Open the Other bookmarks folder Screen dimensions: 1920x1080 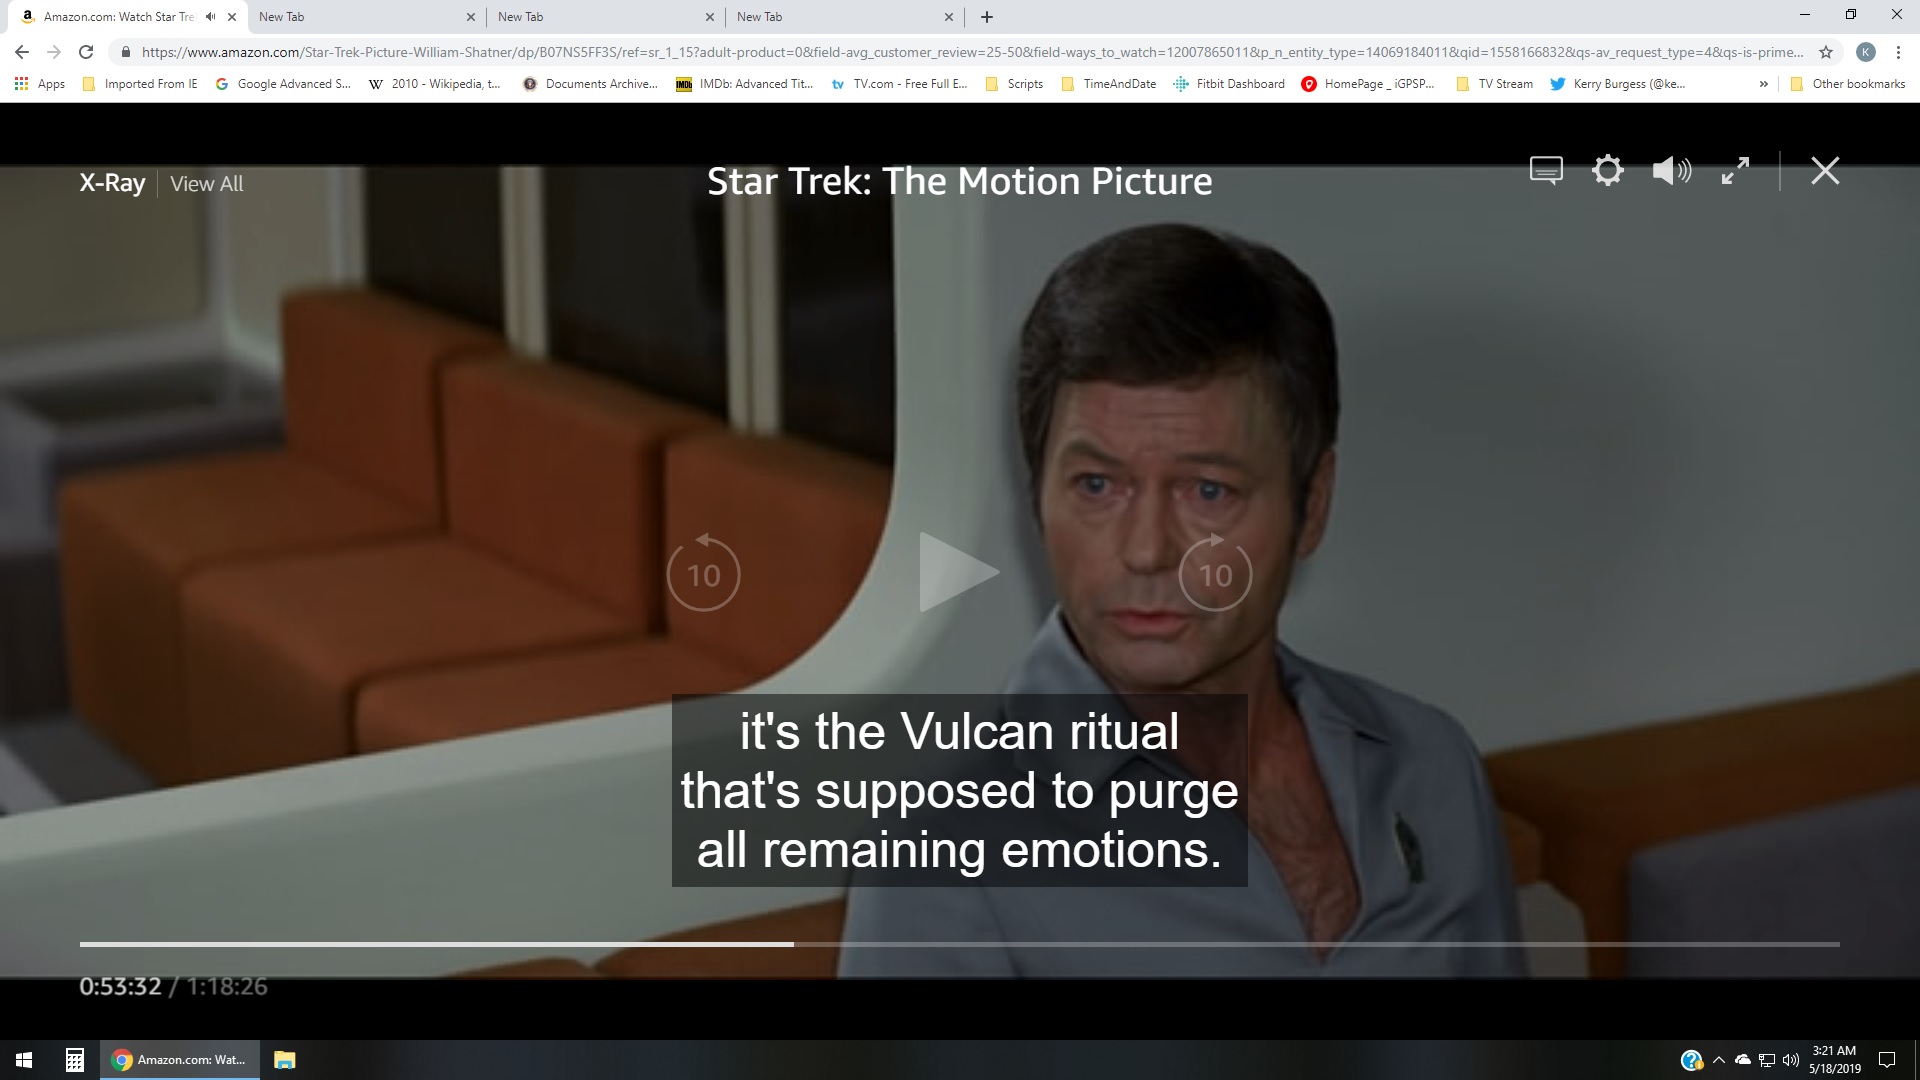[1847, 84]
